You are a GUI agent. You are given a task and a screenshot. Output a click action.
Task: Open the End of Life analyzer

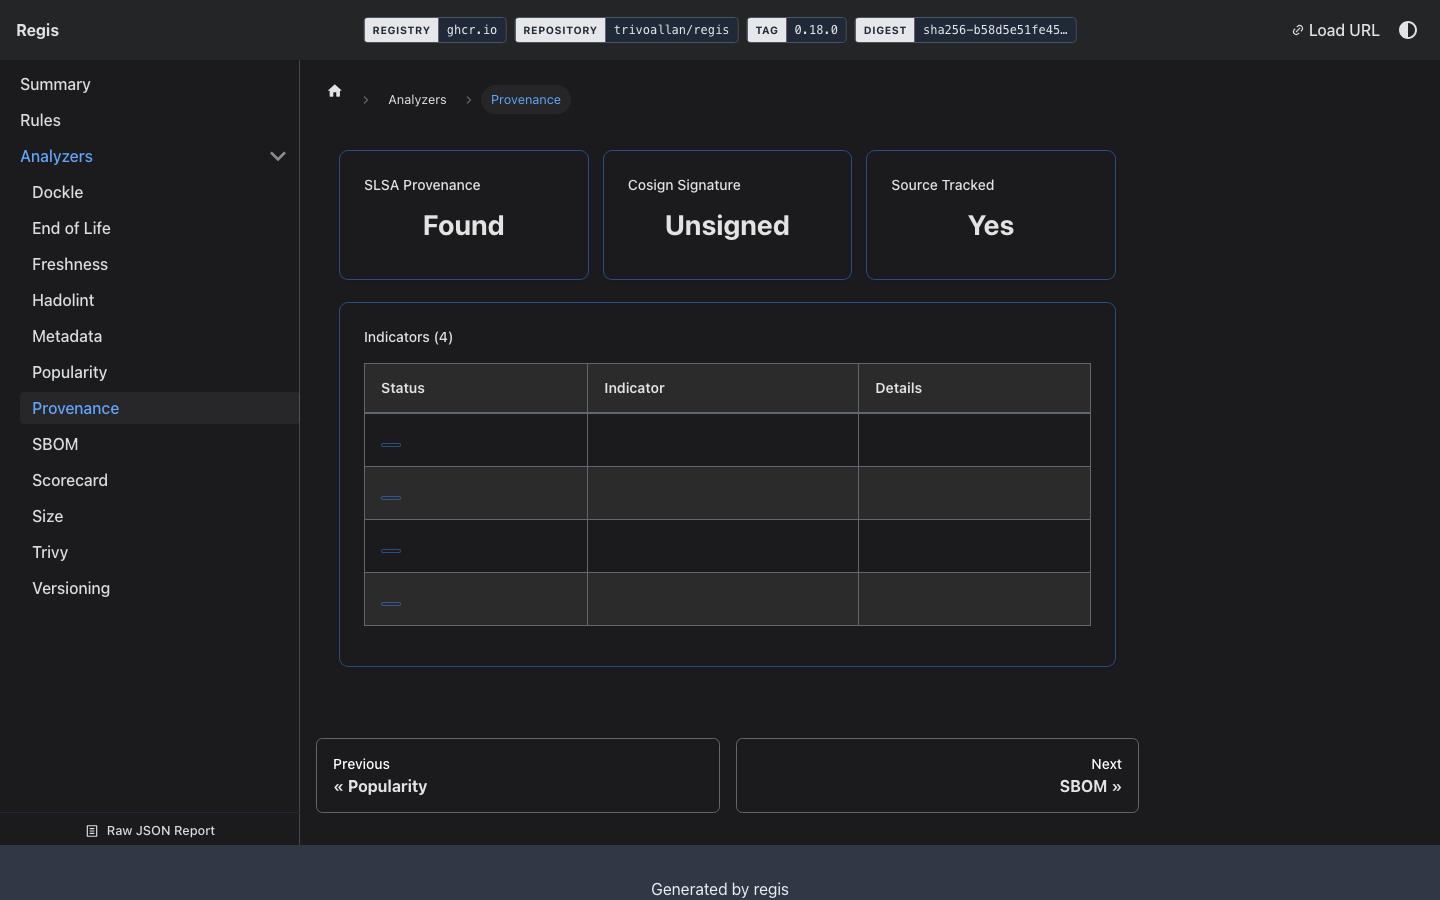[x=71, y=228]
